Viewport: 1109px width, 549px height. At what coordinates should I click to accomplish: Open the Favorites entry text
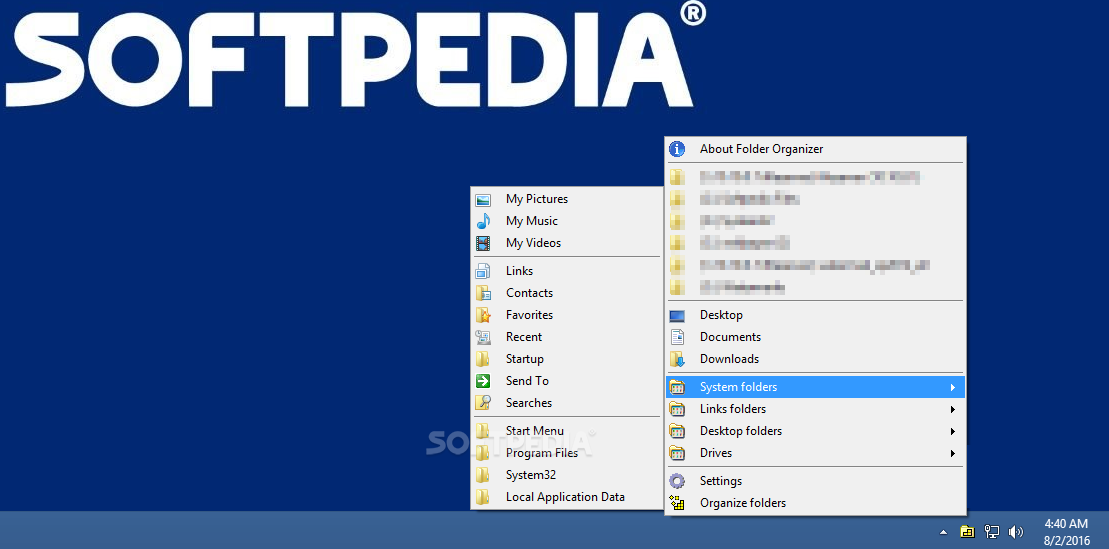[x=529, y=315]
